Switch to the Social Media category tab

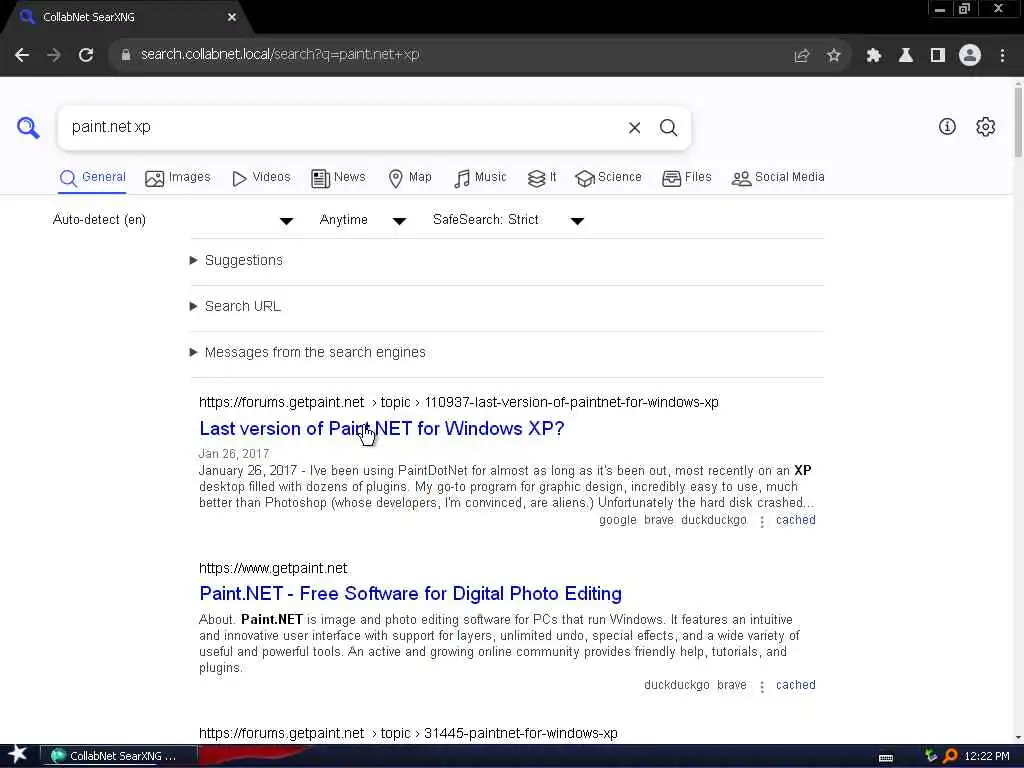click(778, 178)
